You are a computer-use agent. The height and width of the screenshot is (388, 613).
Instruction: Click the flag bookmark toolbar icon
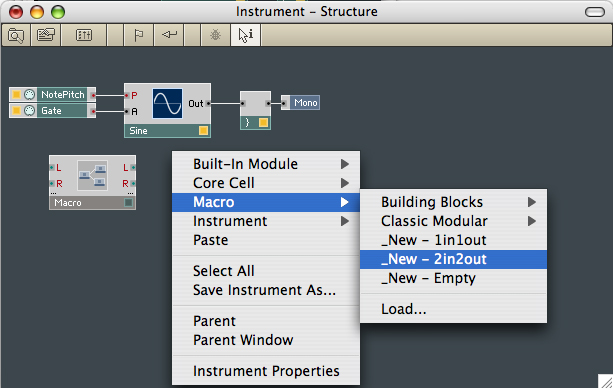[x=138, y=36]
